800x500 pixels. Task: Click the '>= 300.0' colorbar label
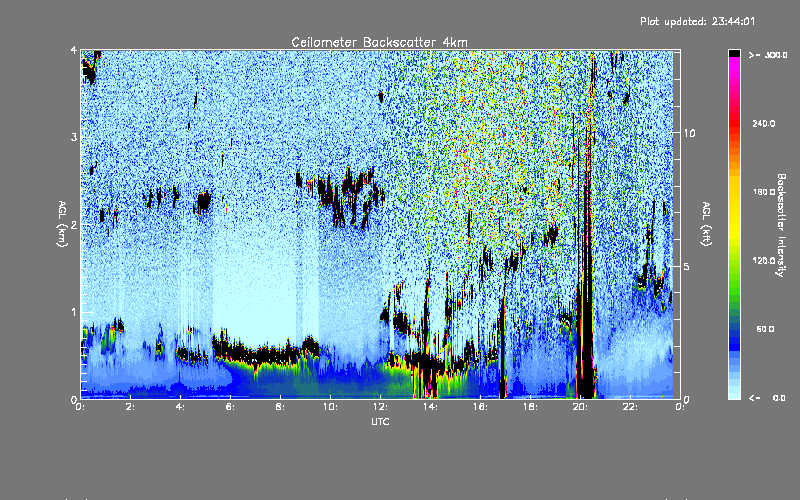pyautogui.click(x=768, y=55)
